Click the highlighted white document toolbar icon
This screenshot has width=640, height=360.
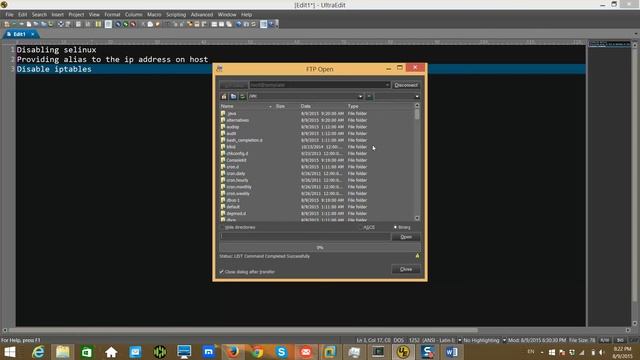(x=108, y=24)
